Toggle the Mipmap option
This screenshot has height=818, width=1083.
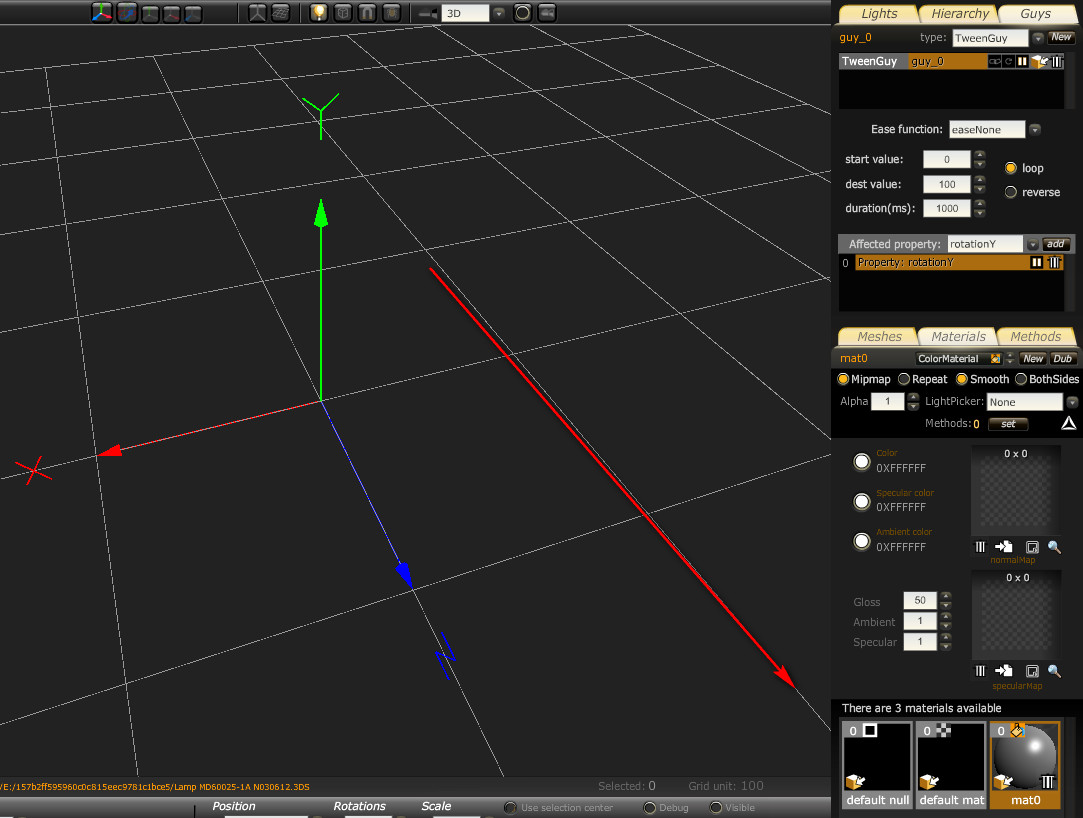[843, 380]
